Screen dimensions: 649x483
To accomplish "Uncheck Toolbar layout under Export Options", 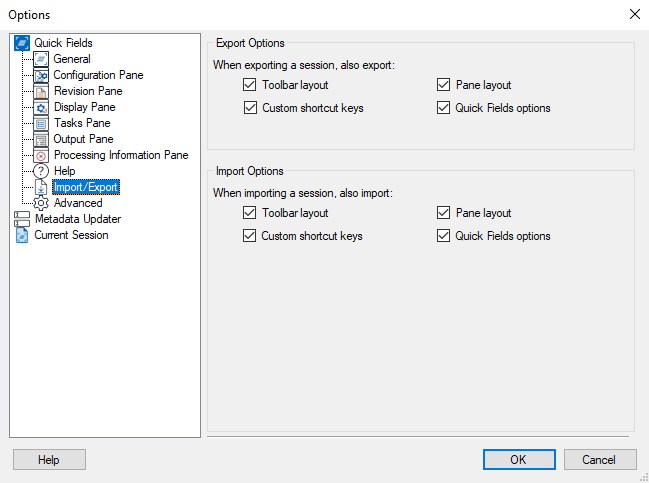I will [250, 85].
